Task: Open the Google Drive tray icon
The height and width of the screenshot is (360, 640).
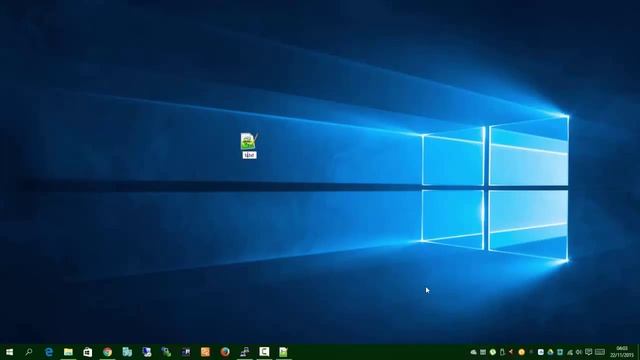Action: pyautogui.click(x=550, y=352)
